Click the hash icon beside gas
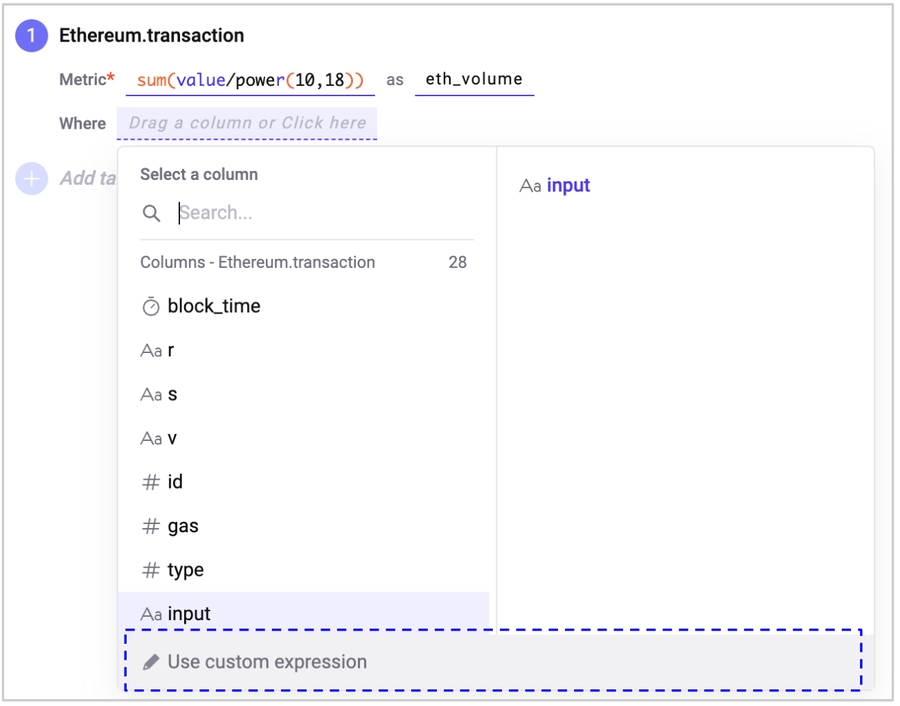Viewport: 900px width, 706px height. [x=151, y=526]
